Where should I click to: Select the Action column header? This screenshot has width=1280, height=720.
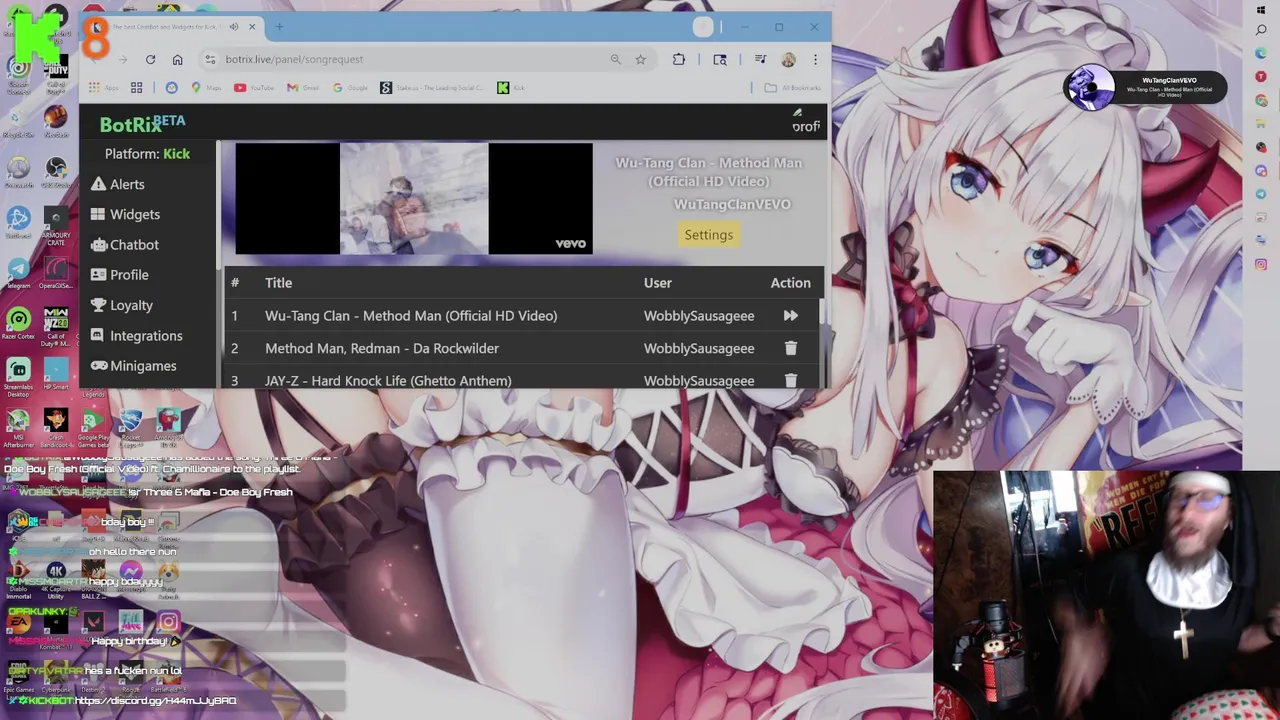pyautogui.click(x=790, y=283)
